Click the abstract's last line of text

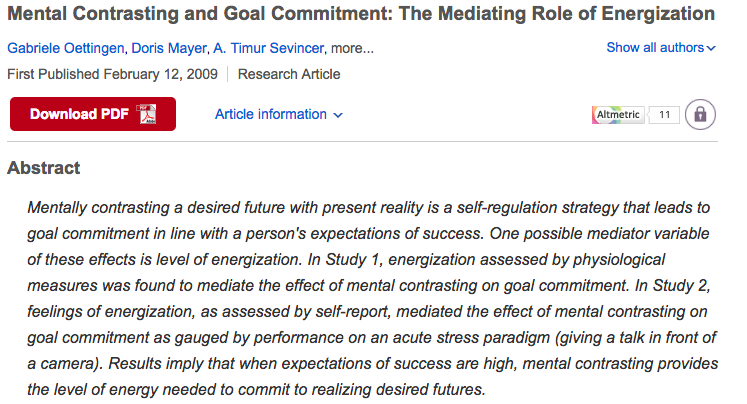256,389
